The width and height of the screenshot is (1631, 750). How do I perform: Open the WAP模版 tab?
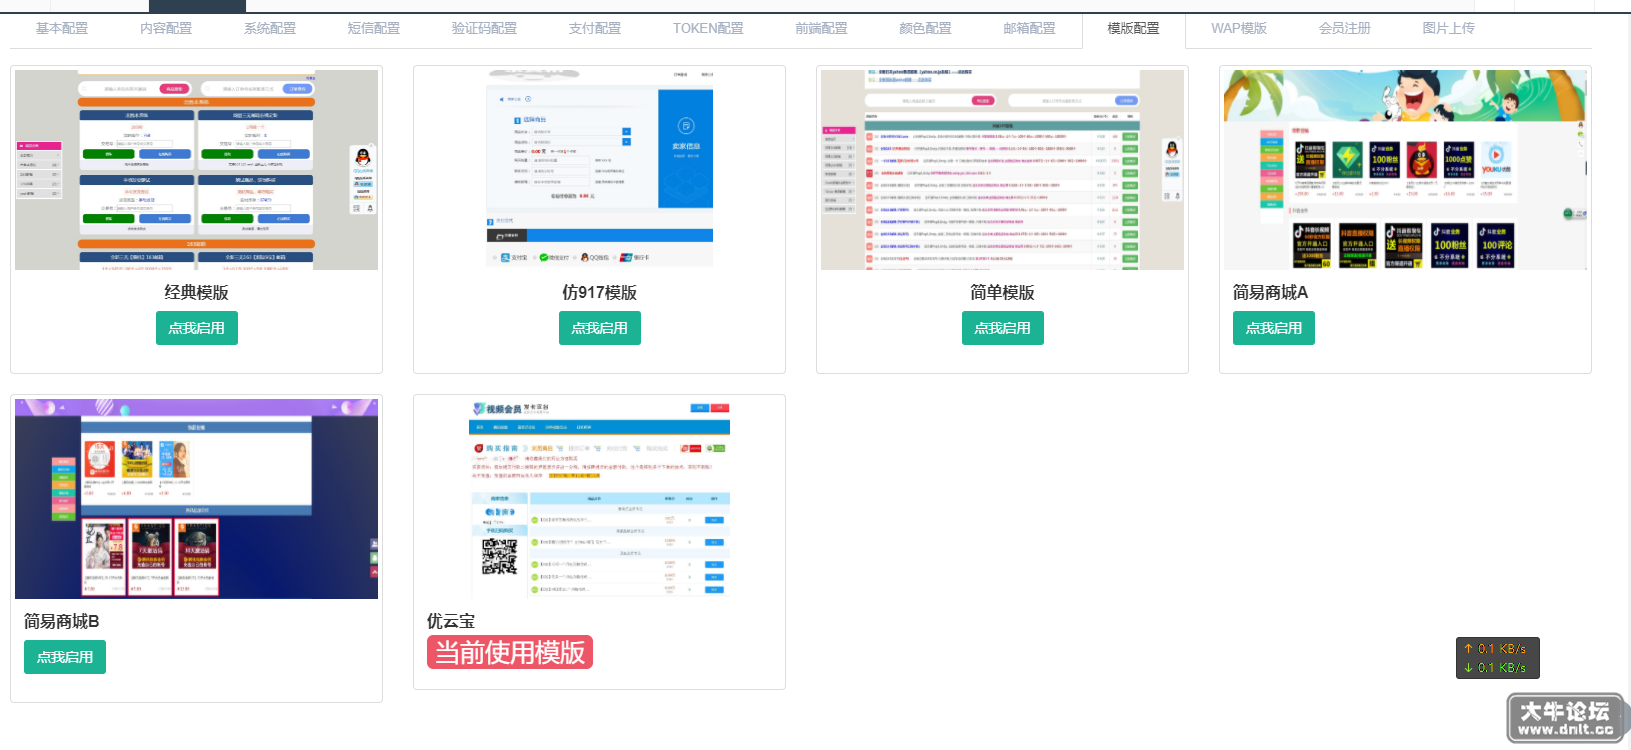coord(1239,29)
